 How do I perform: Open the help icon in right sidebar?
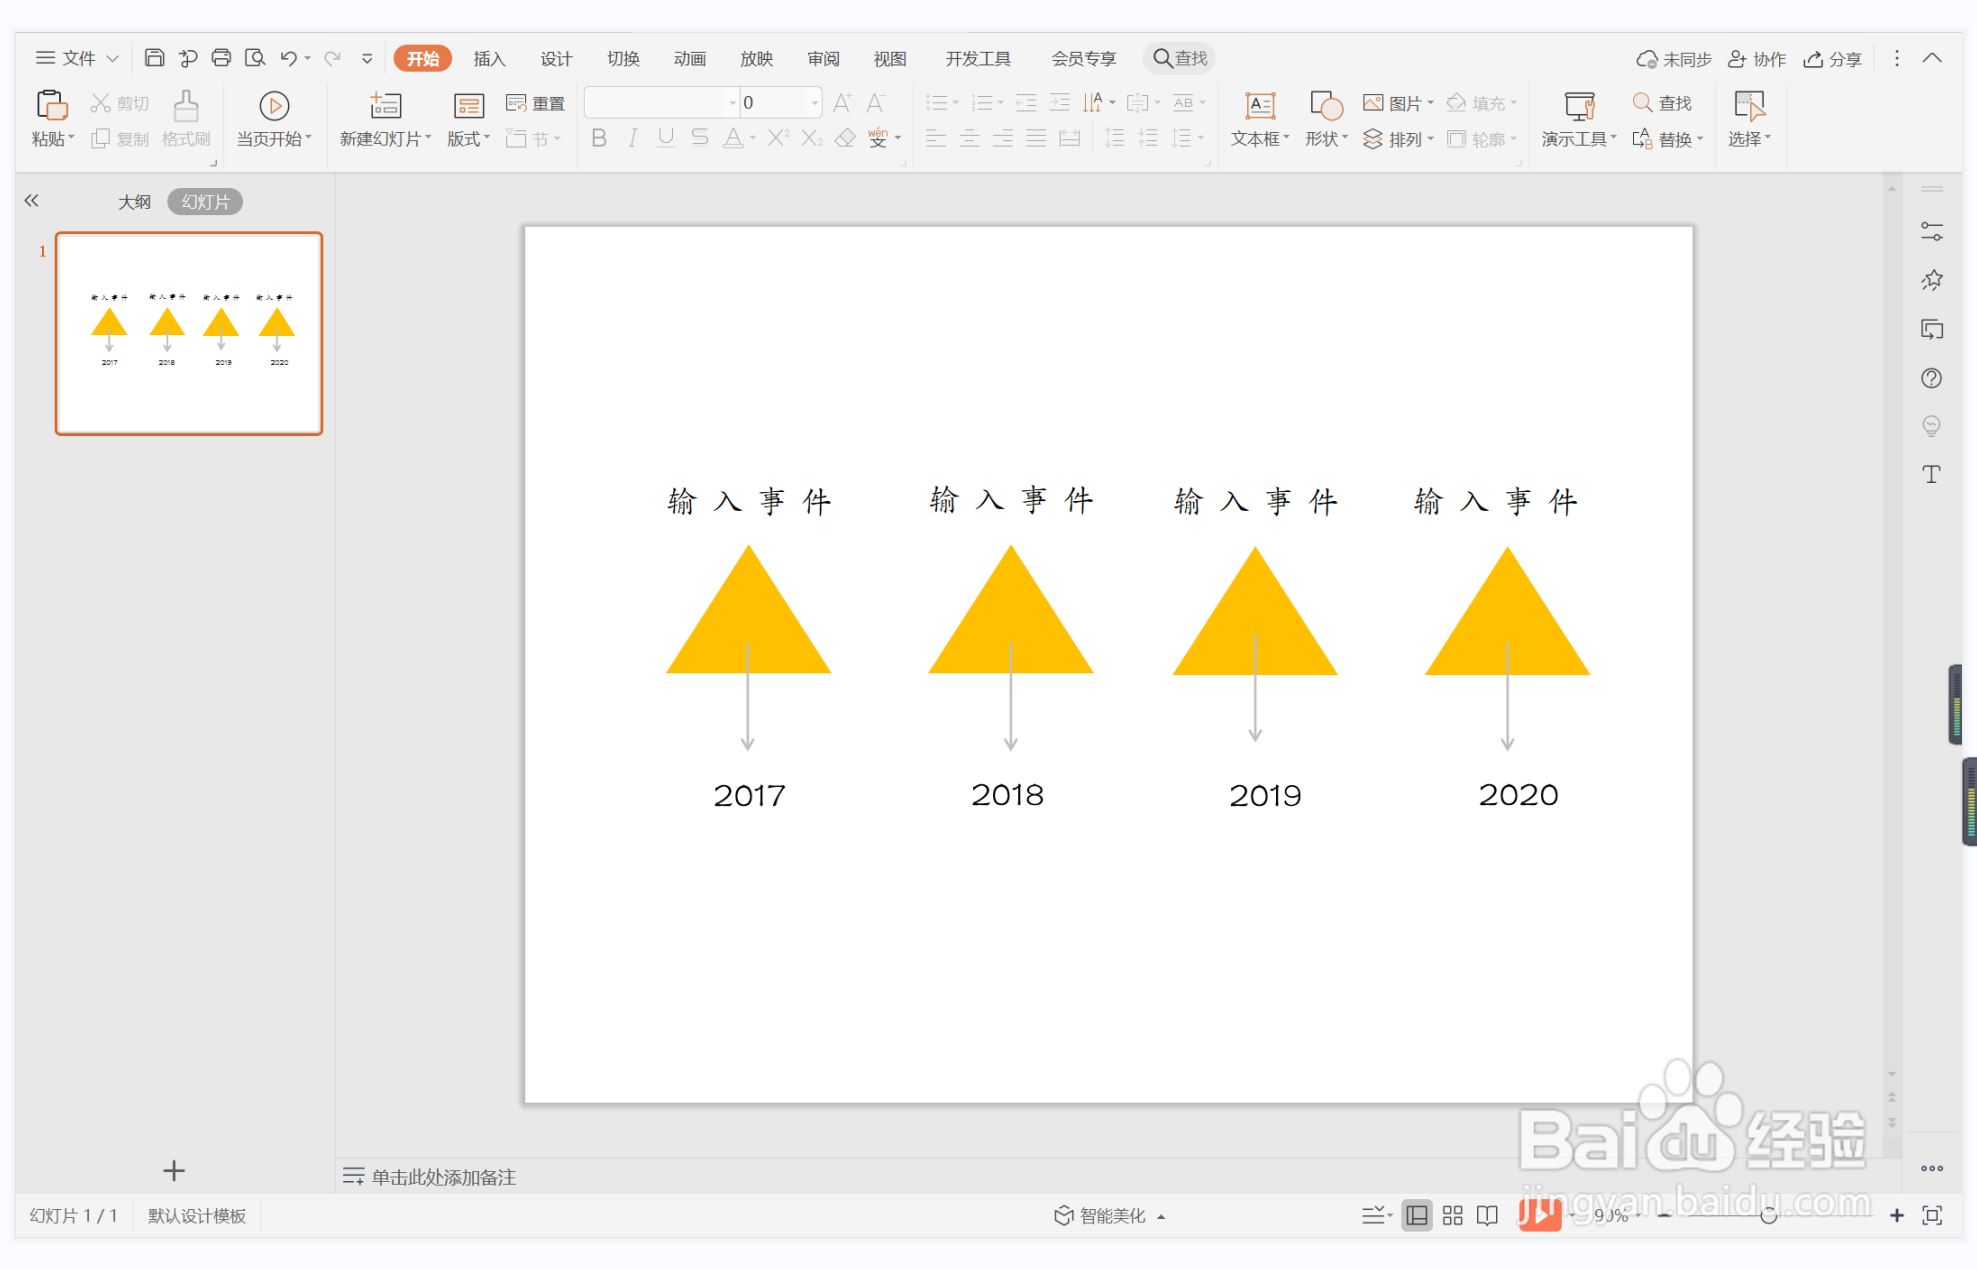pos(1932,378)
